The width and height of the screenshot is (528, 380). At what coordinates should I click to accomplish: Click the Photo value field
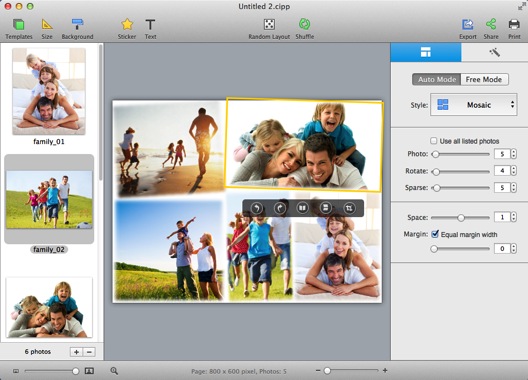[x=502, y=154]
